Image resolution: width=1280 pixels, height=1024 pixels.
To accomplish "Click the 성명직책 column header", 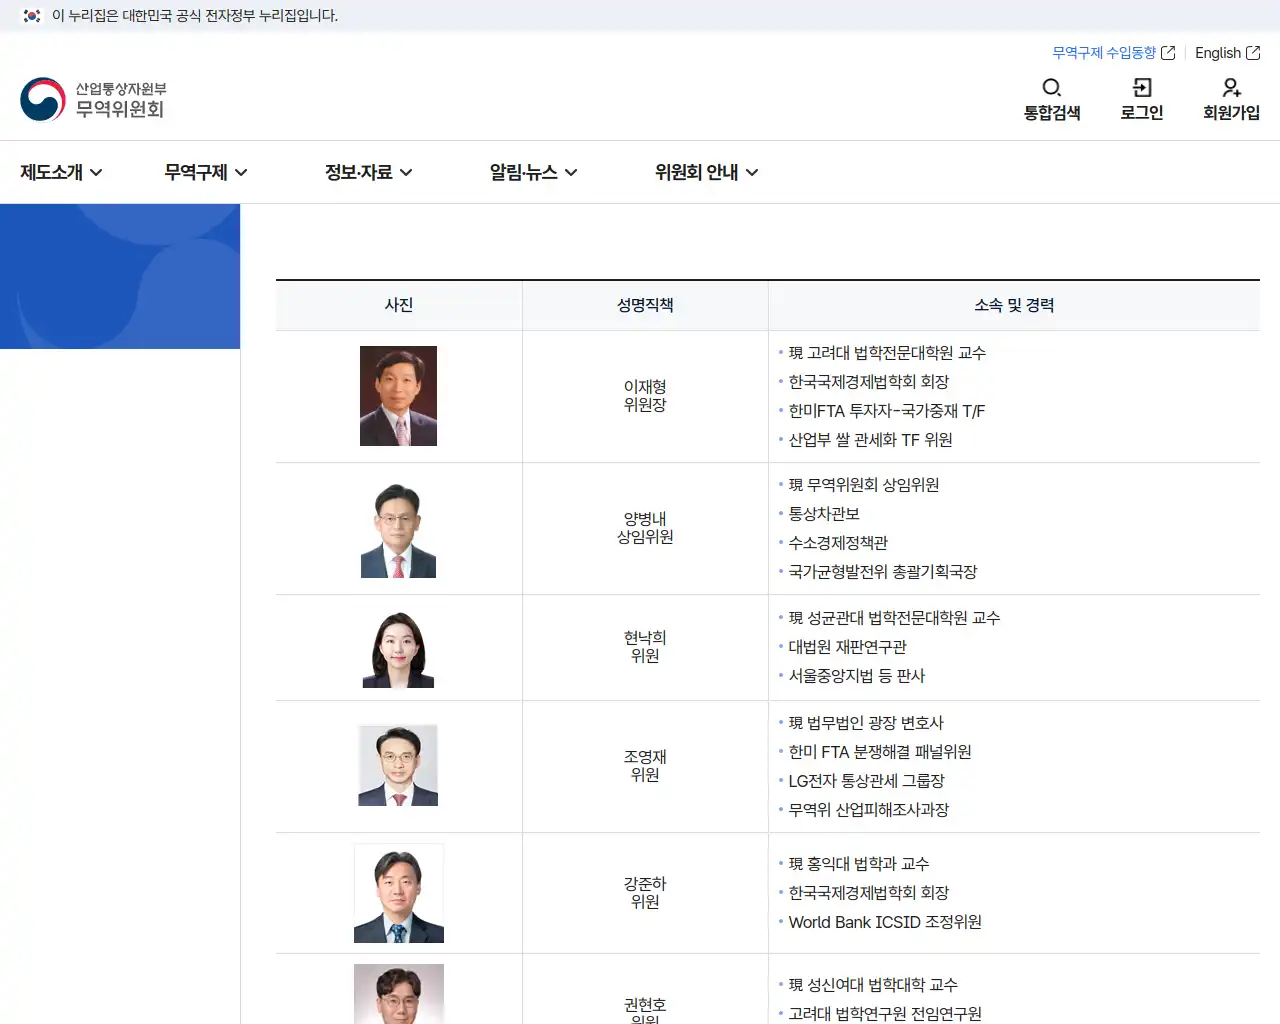I will pyautogui.click(x=645, y=305).
